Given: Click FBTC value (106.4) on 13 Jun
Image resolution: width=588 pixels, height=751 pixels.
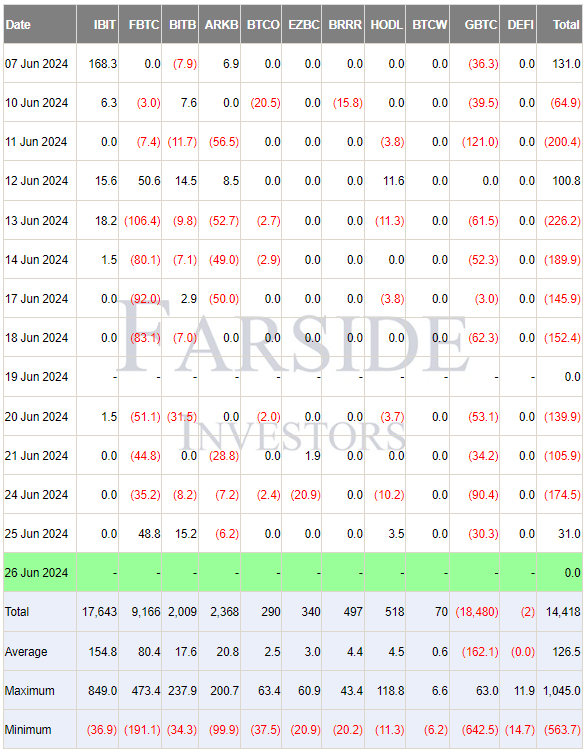Looking at the screenshot, I should [x=142, y=221].
